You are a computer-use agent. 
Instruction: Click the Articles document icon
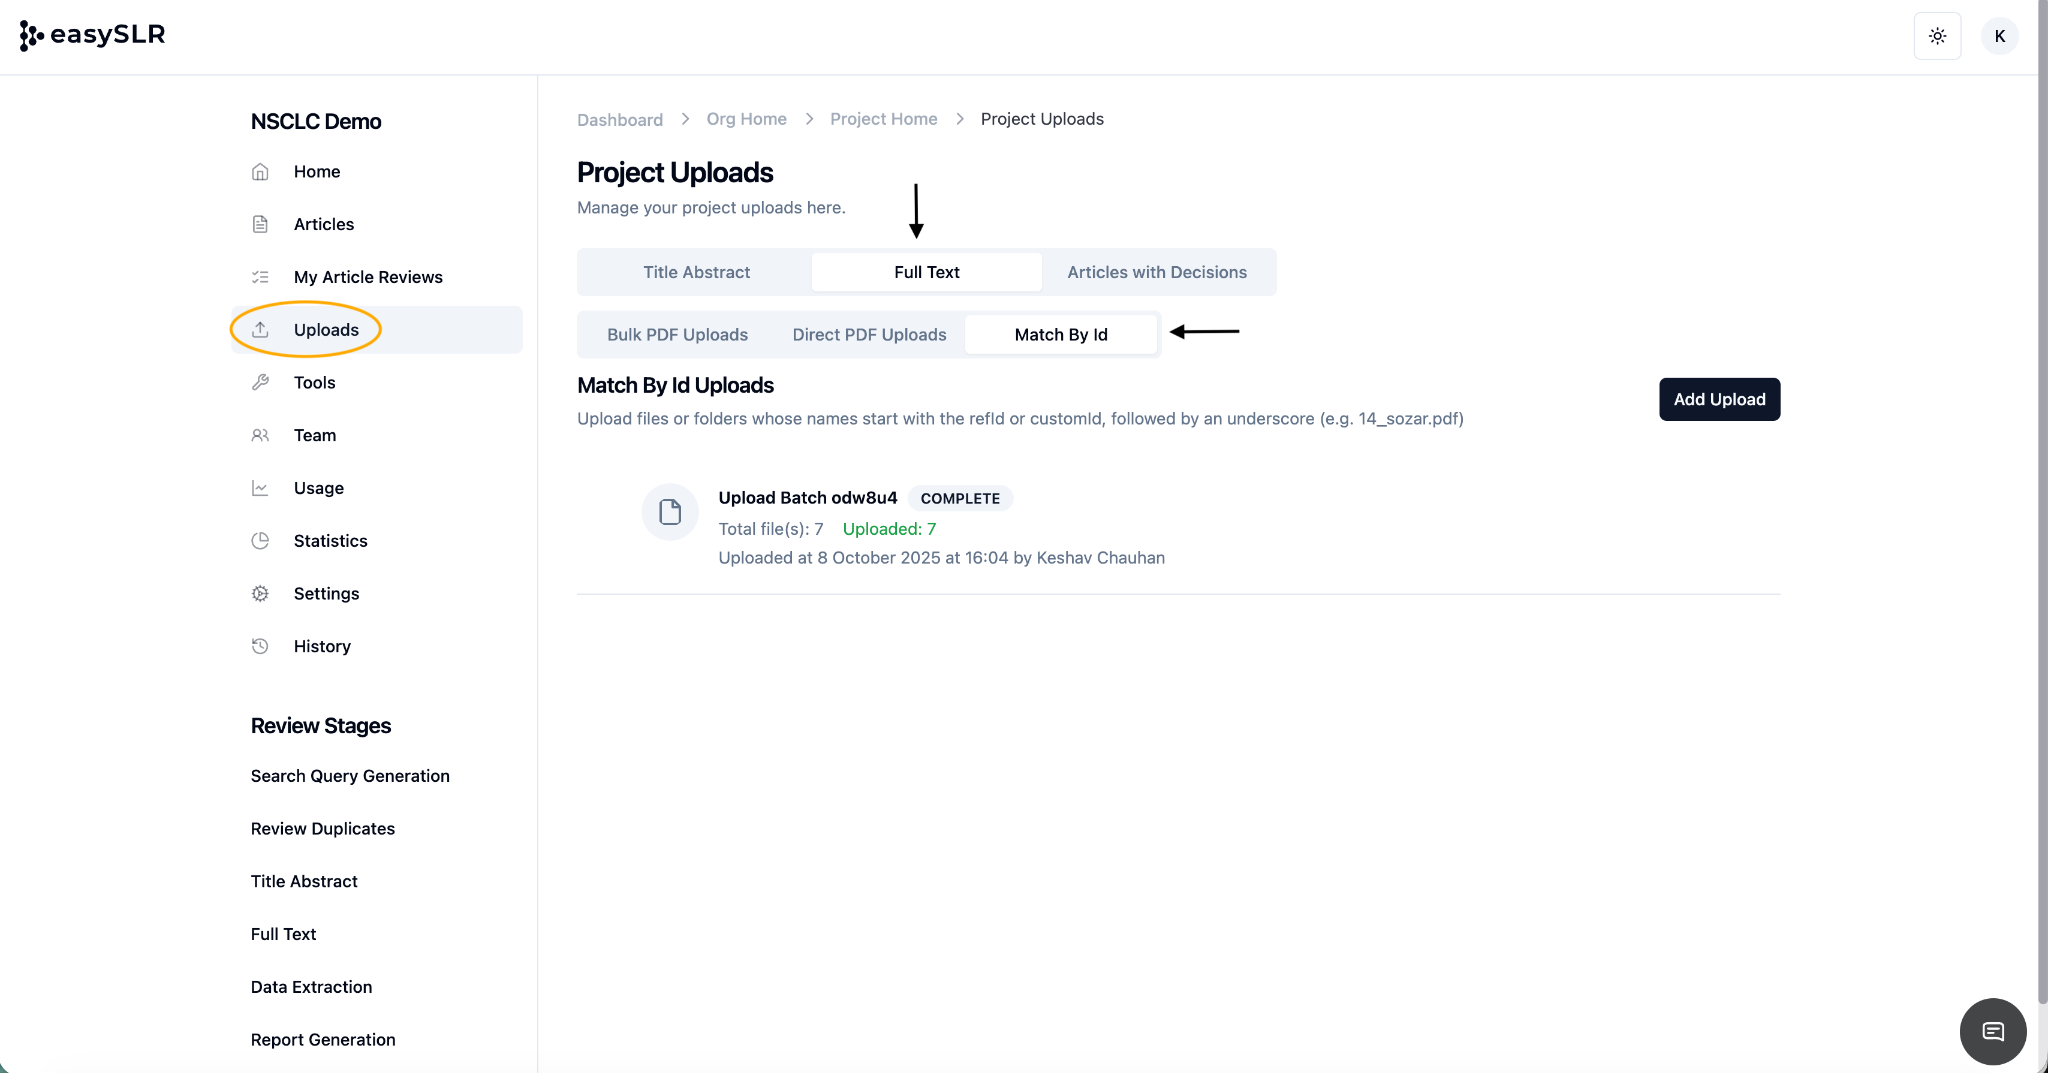point(260,224)
